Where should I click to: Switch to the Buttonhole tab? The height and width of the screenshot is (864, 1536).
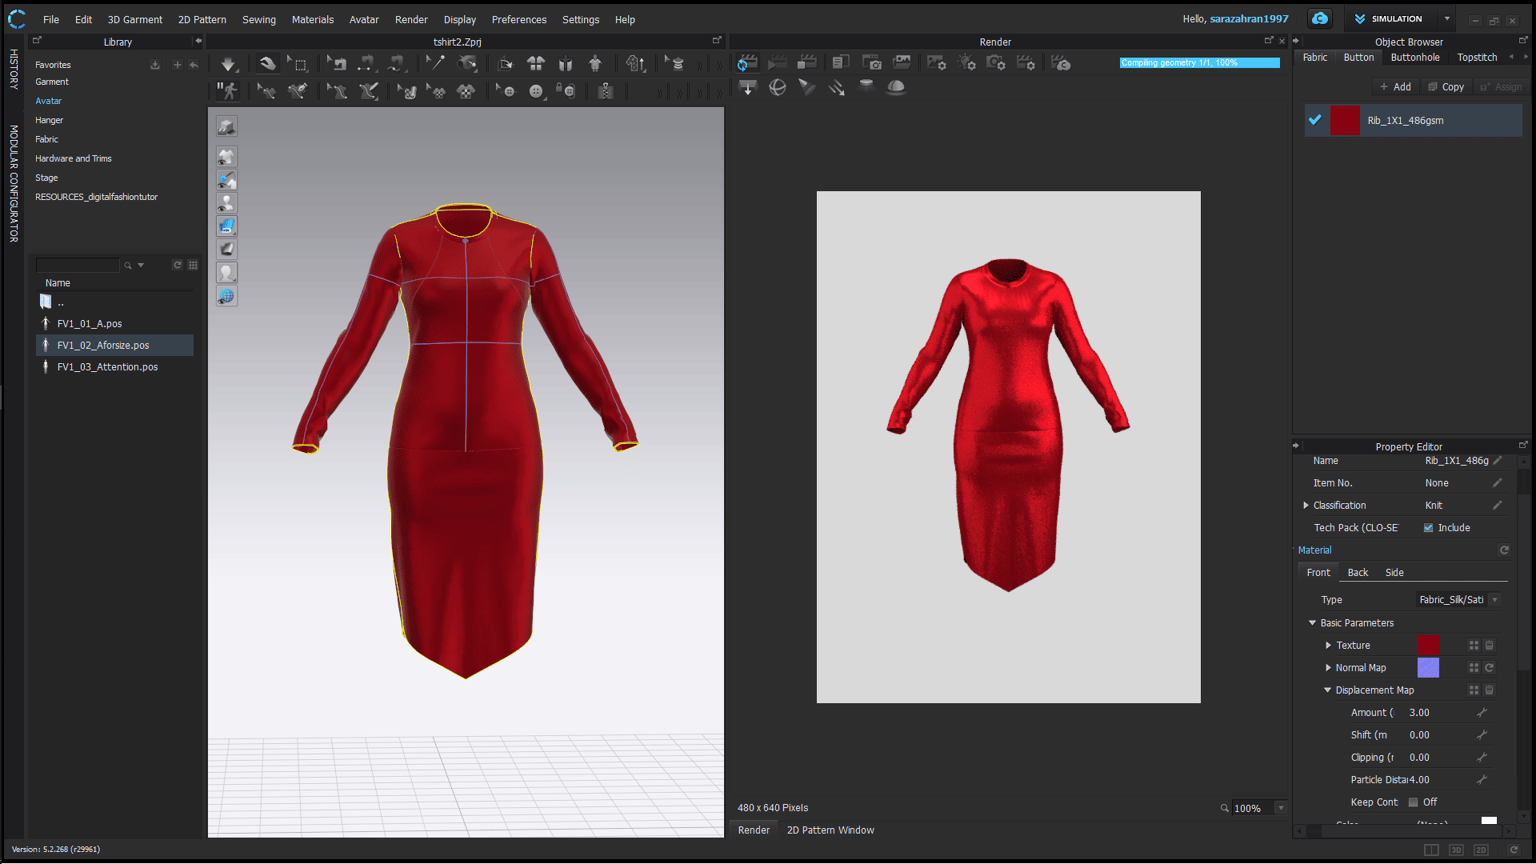(x=1415, y=57)
